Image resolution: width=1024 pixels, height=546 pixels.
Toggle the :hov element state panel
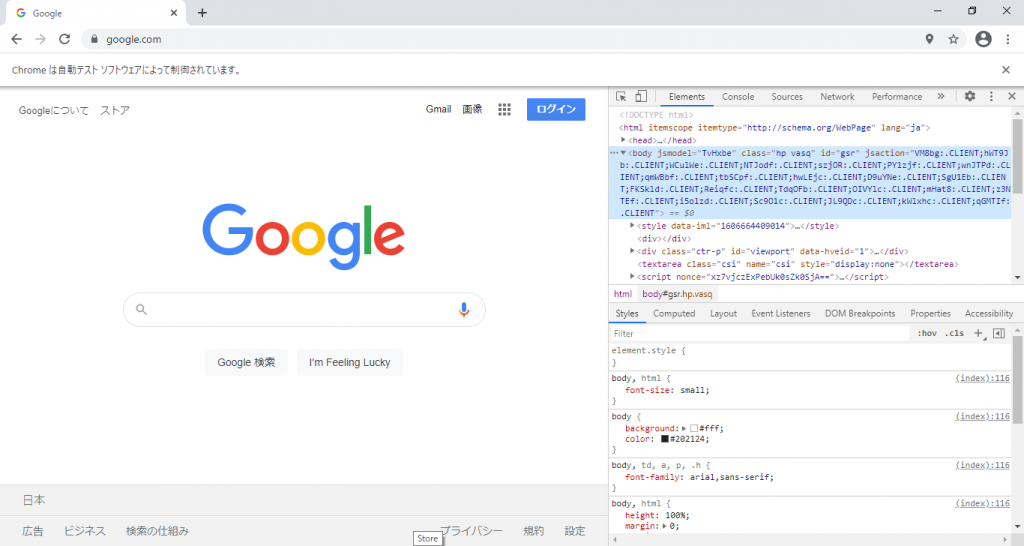pyautogui.click(x=927, y=333)
